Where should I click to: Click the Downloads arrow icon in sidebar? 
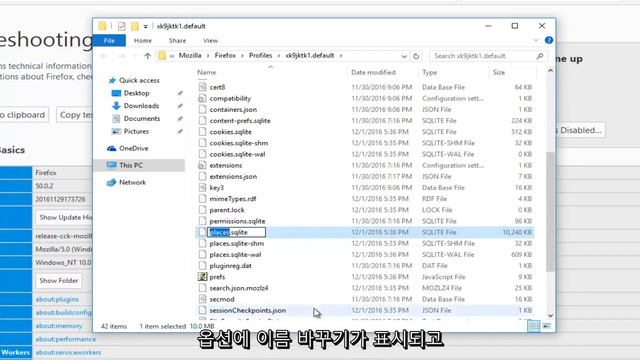pos(116,106)
